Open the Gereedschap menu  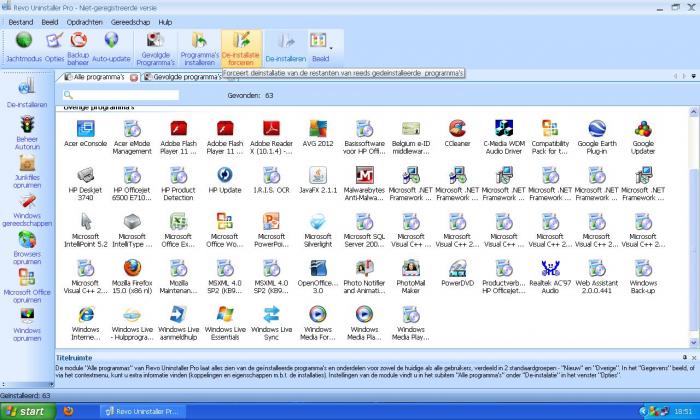click(131, 21)
